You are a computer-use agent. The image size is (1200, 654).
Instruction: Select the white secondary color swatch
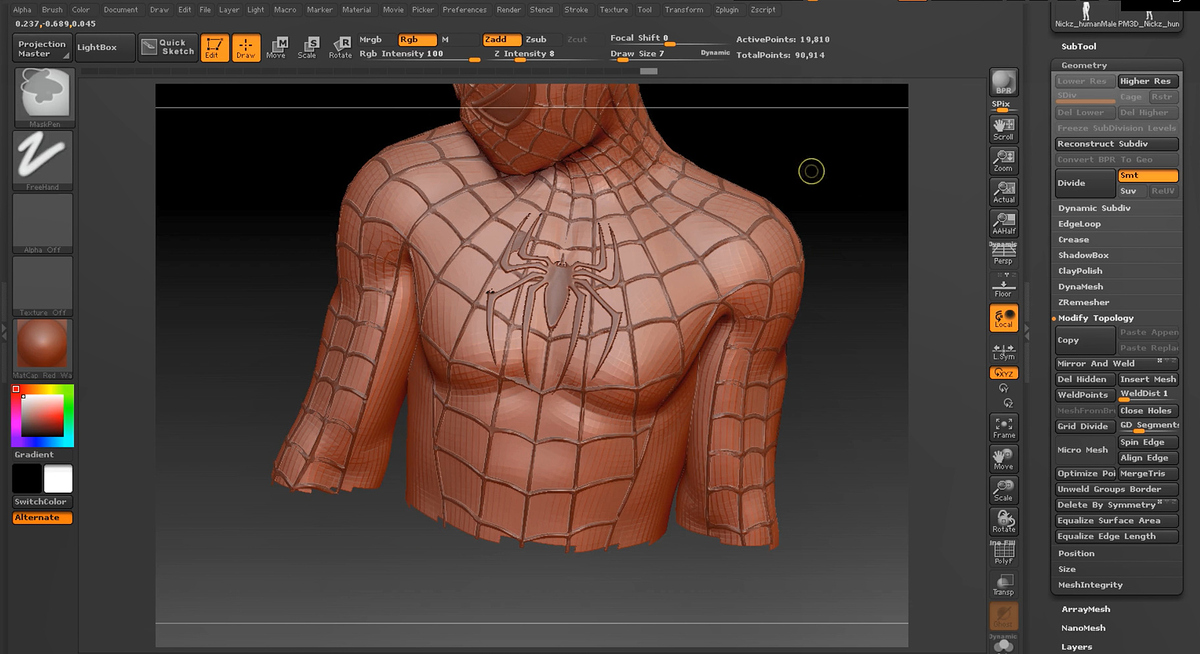(x=58, y=479)
